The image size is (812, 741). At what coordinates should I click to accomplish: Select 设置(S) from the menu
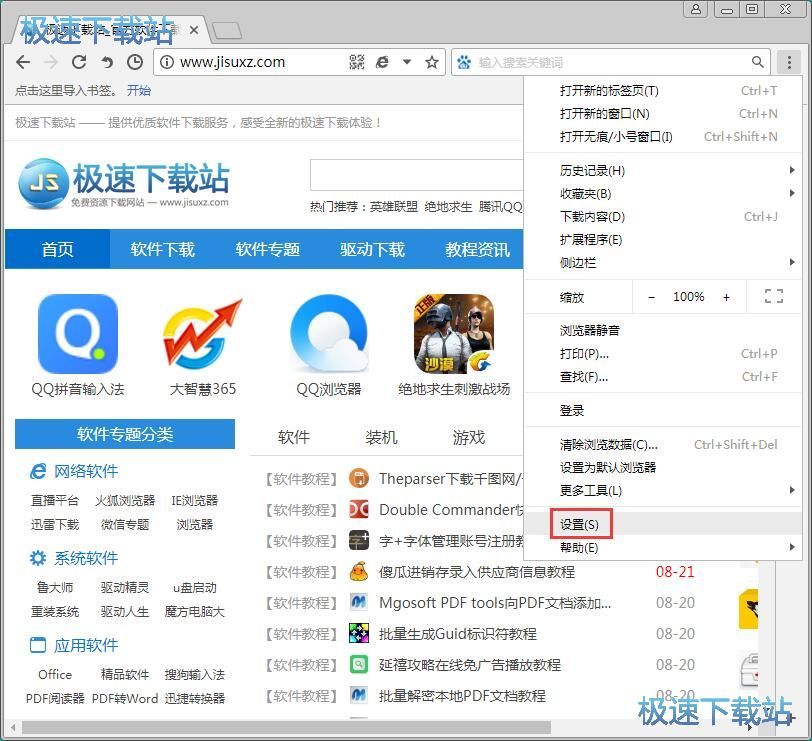pyautogui.click(x=580, y=524)
